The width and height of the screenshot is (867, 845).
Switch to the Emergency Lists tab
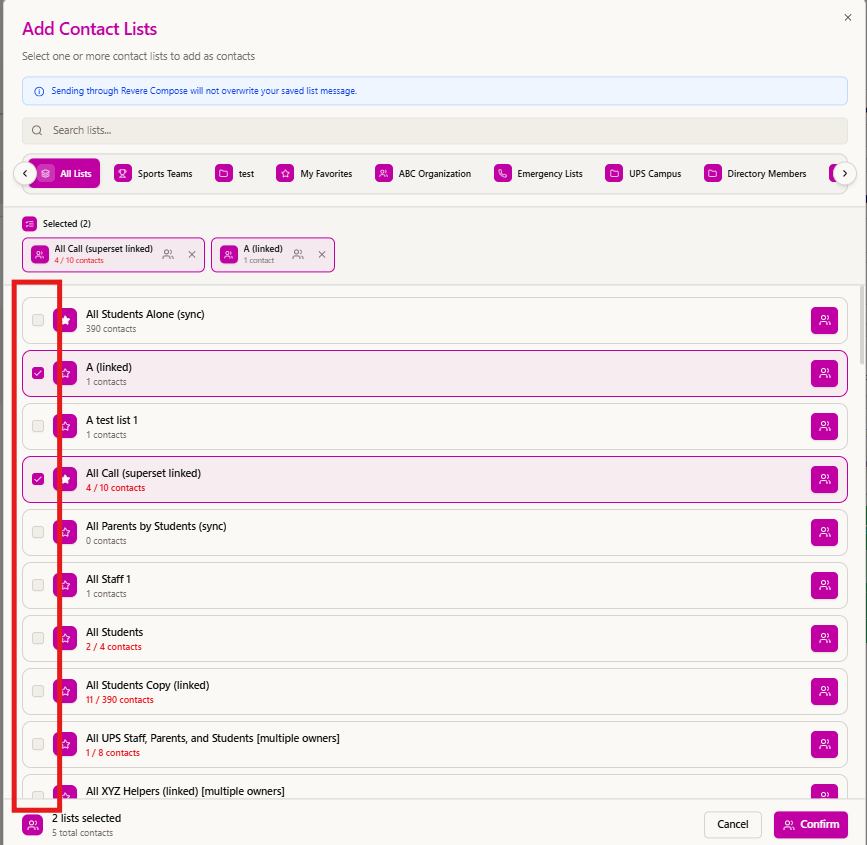(539, 174)
